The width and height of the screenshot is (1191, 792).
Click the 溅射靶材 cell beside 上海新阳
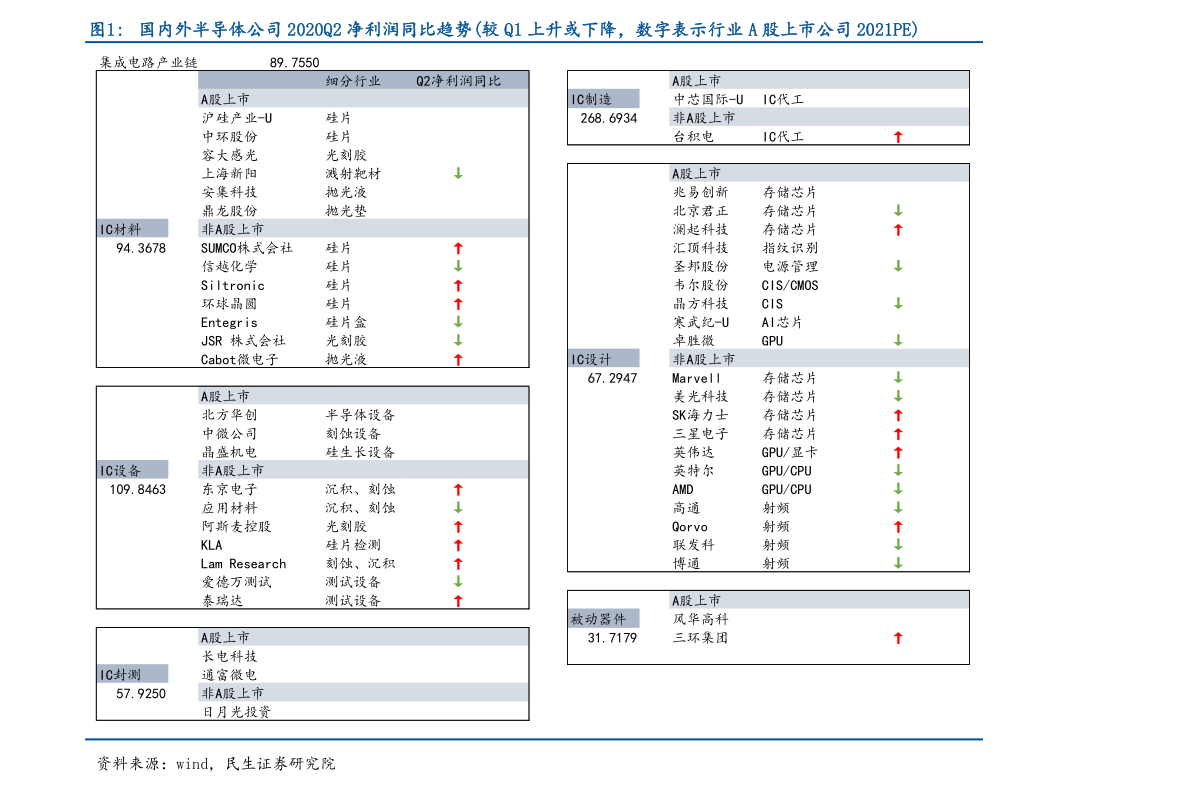353,173
